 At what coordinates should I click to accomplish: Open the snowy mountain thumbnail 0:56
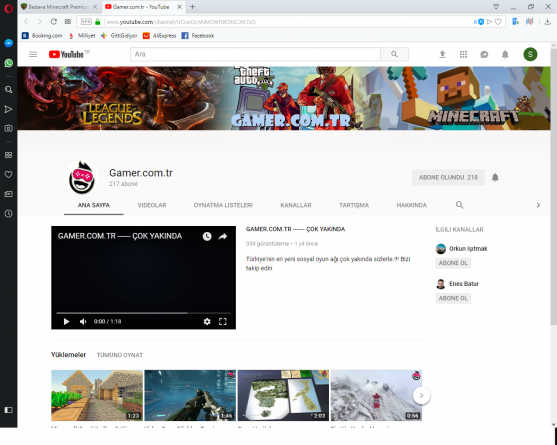pyautogui.click(x=376, y=395)
